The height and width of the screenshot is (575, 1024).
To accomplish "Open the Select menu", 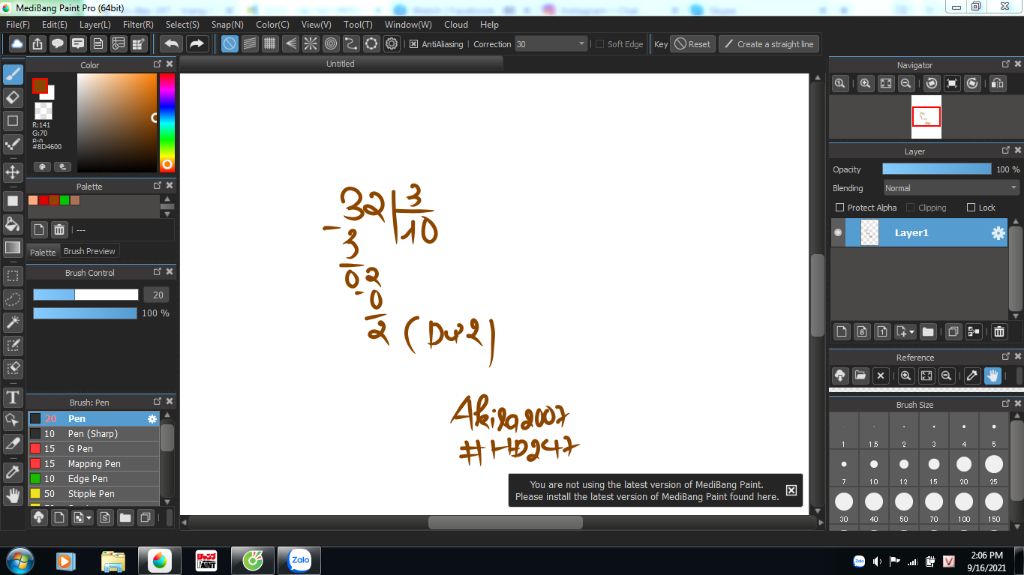I will [182, 24].
